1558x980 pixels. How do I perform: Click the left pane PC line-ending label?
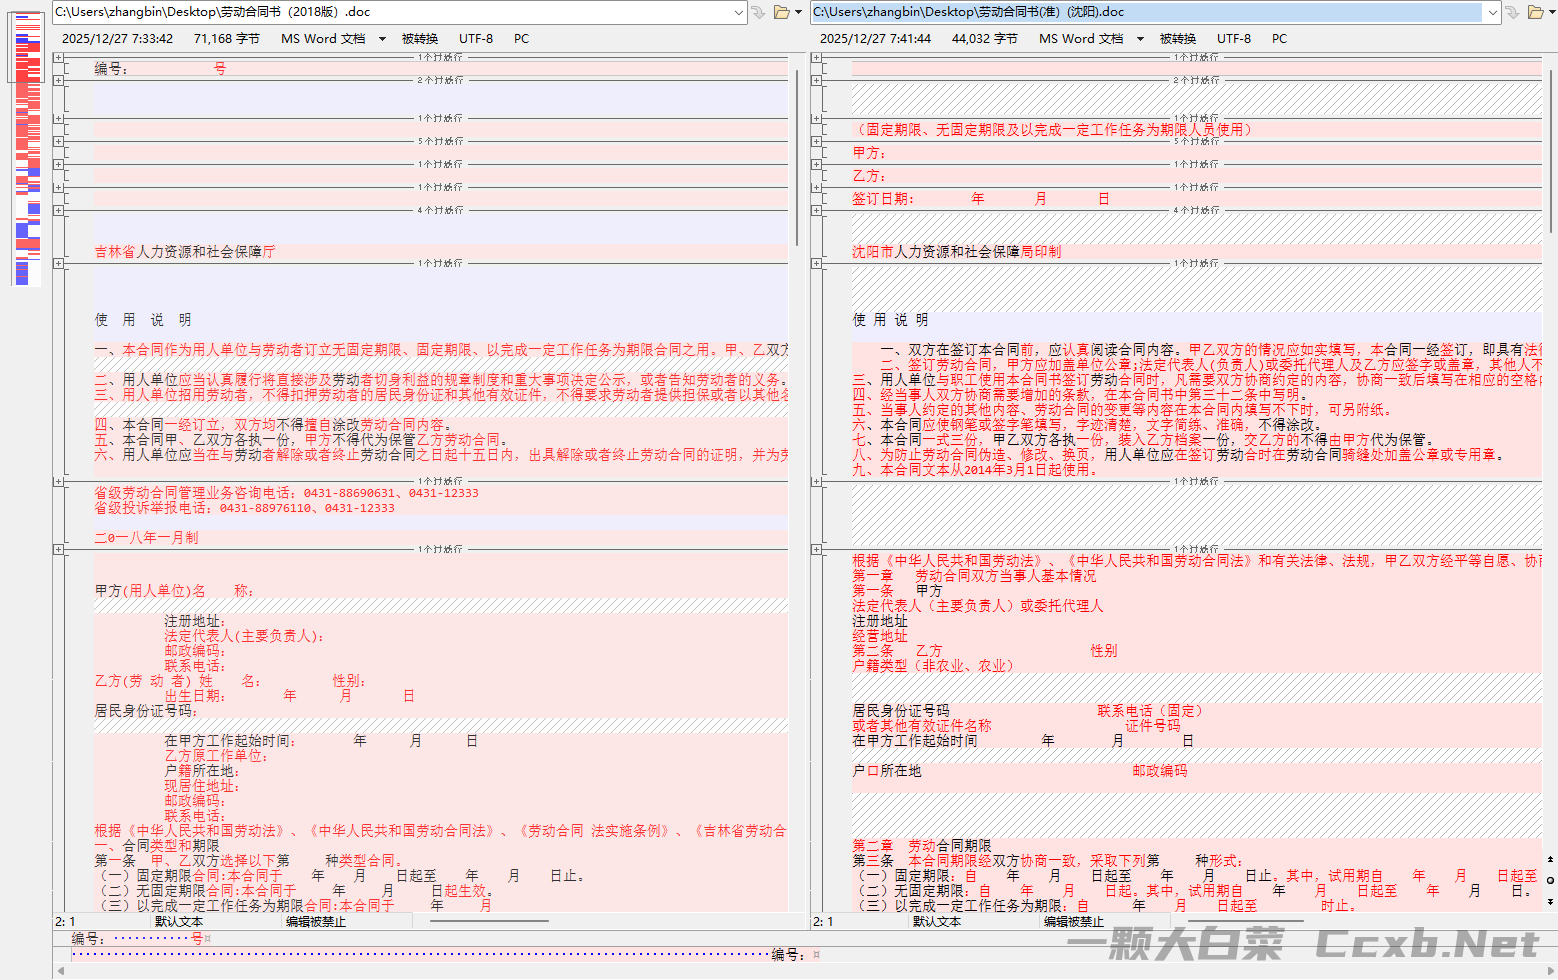tap(521, 39)
